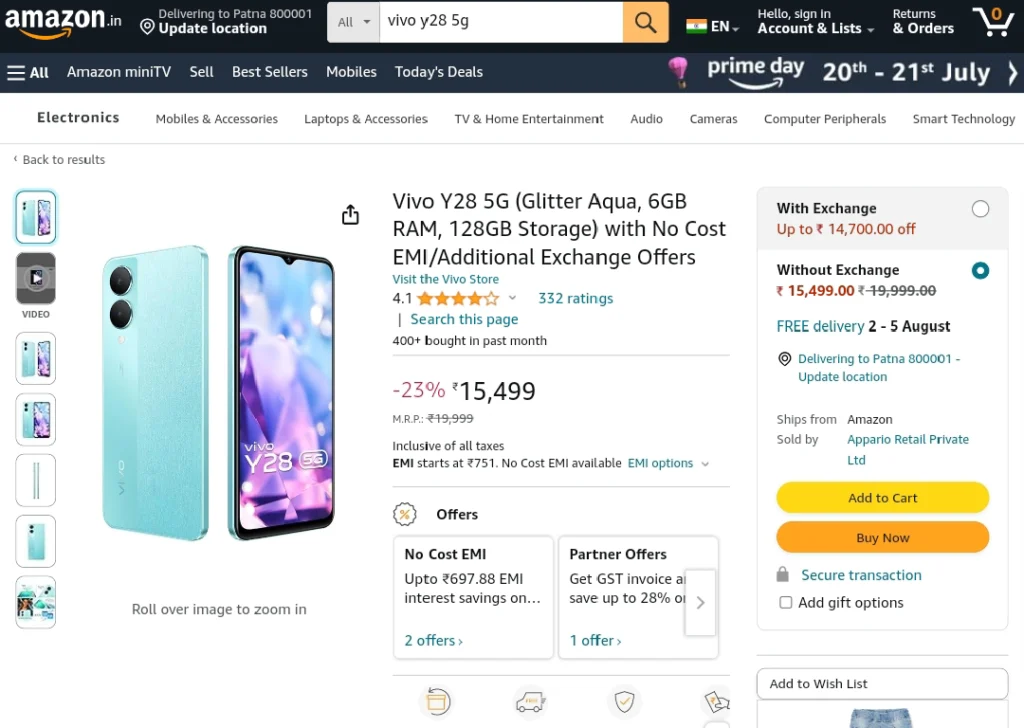
Task: Select the With Exchange radio option
Action: point(980,209)
